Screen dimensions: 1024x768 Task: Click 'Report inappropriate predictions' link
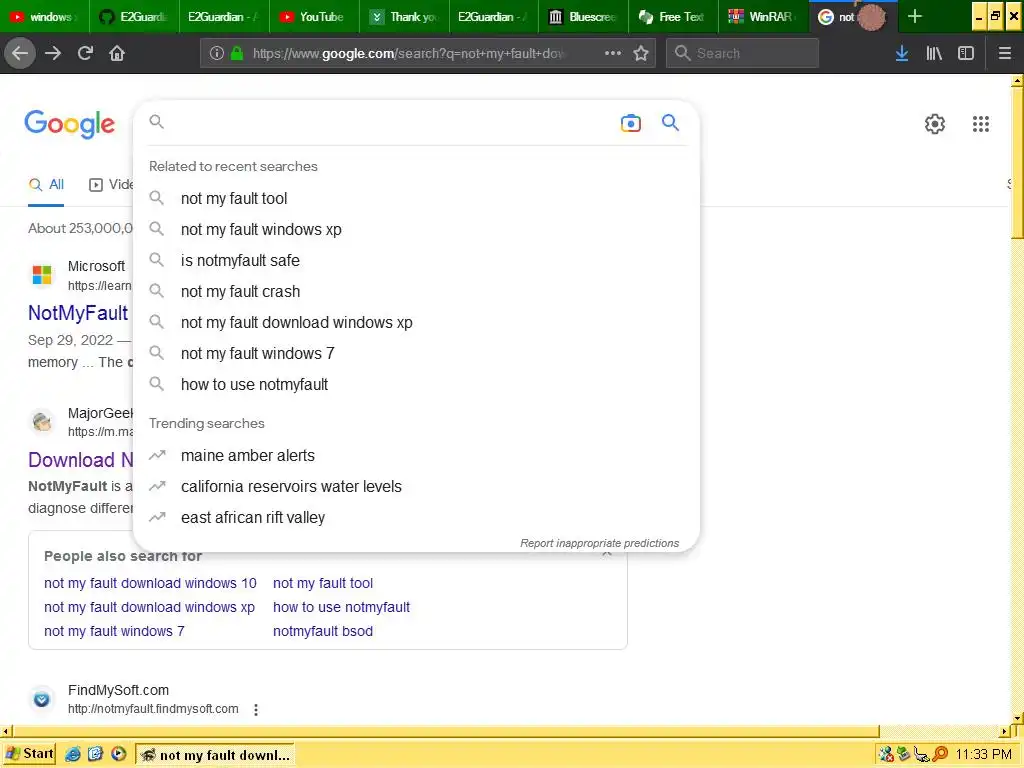(x=600, y=543)
